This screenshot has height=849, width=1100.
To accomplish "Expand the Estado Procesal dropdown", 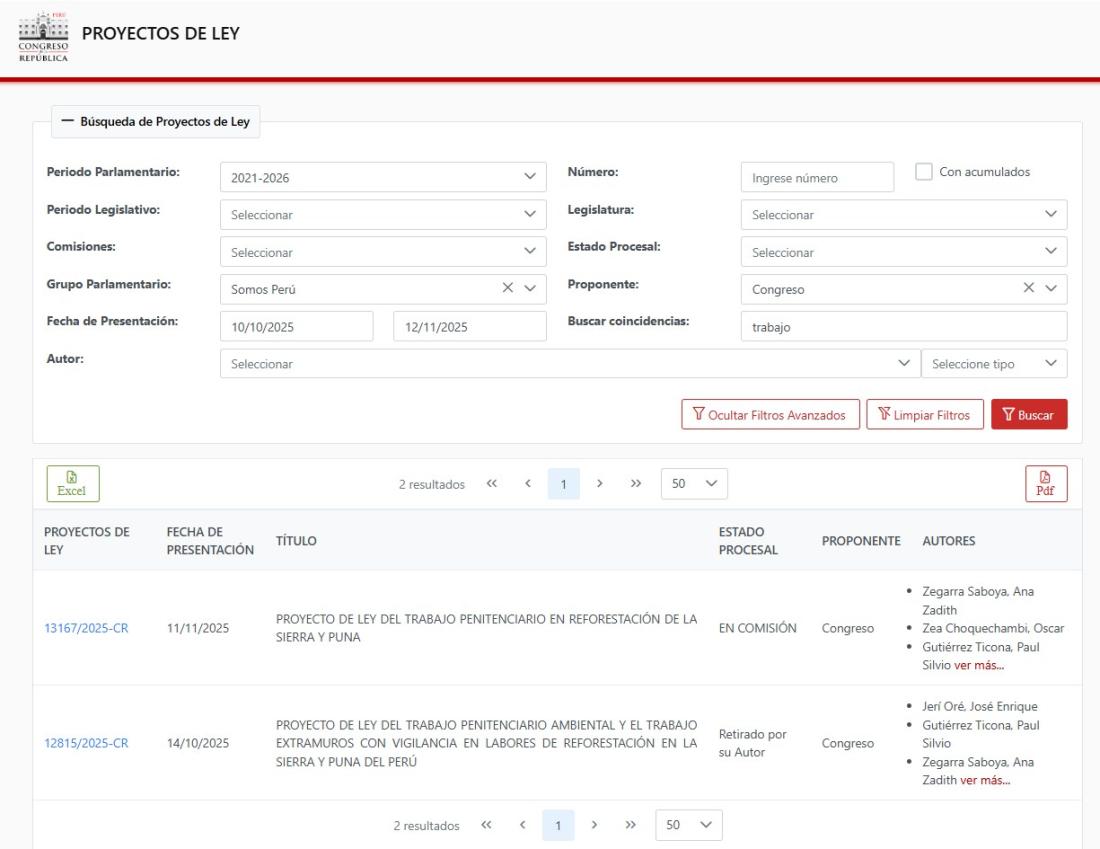I will click(x=903, y=252).
